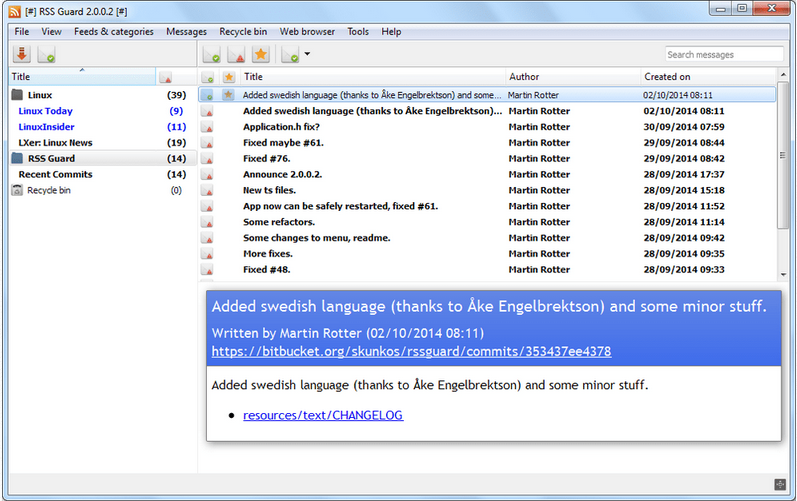Sort messages by the importance star column header

pyautogui.click(x=229, y=77)
